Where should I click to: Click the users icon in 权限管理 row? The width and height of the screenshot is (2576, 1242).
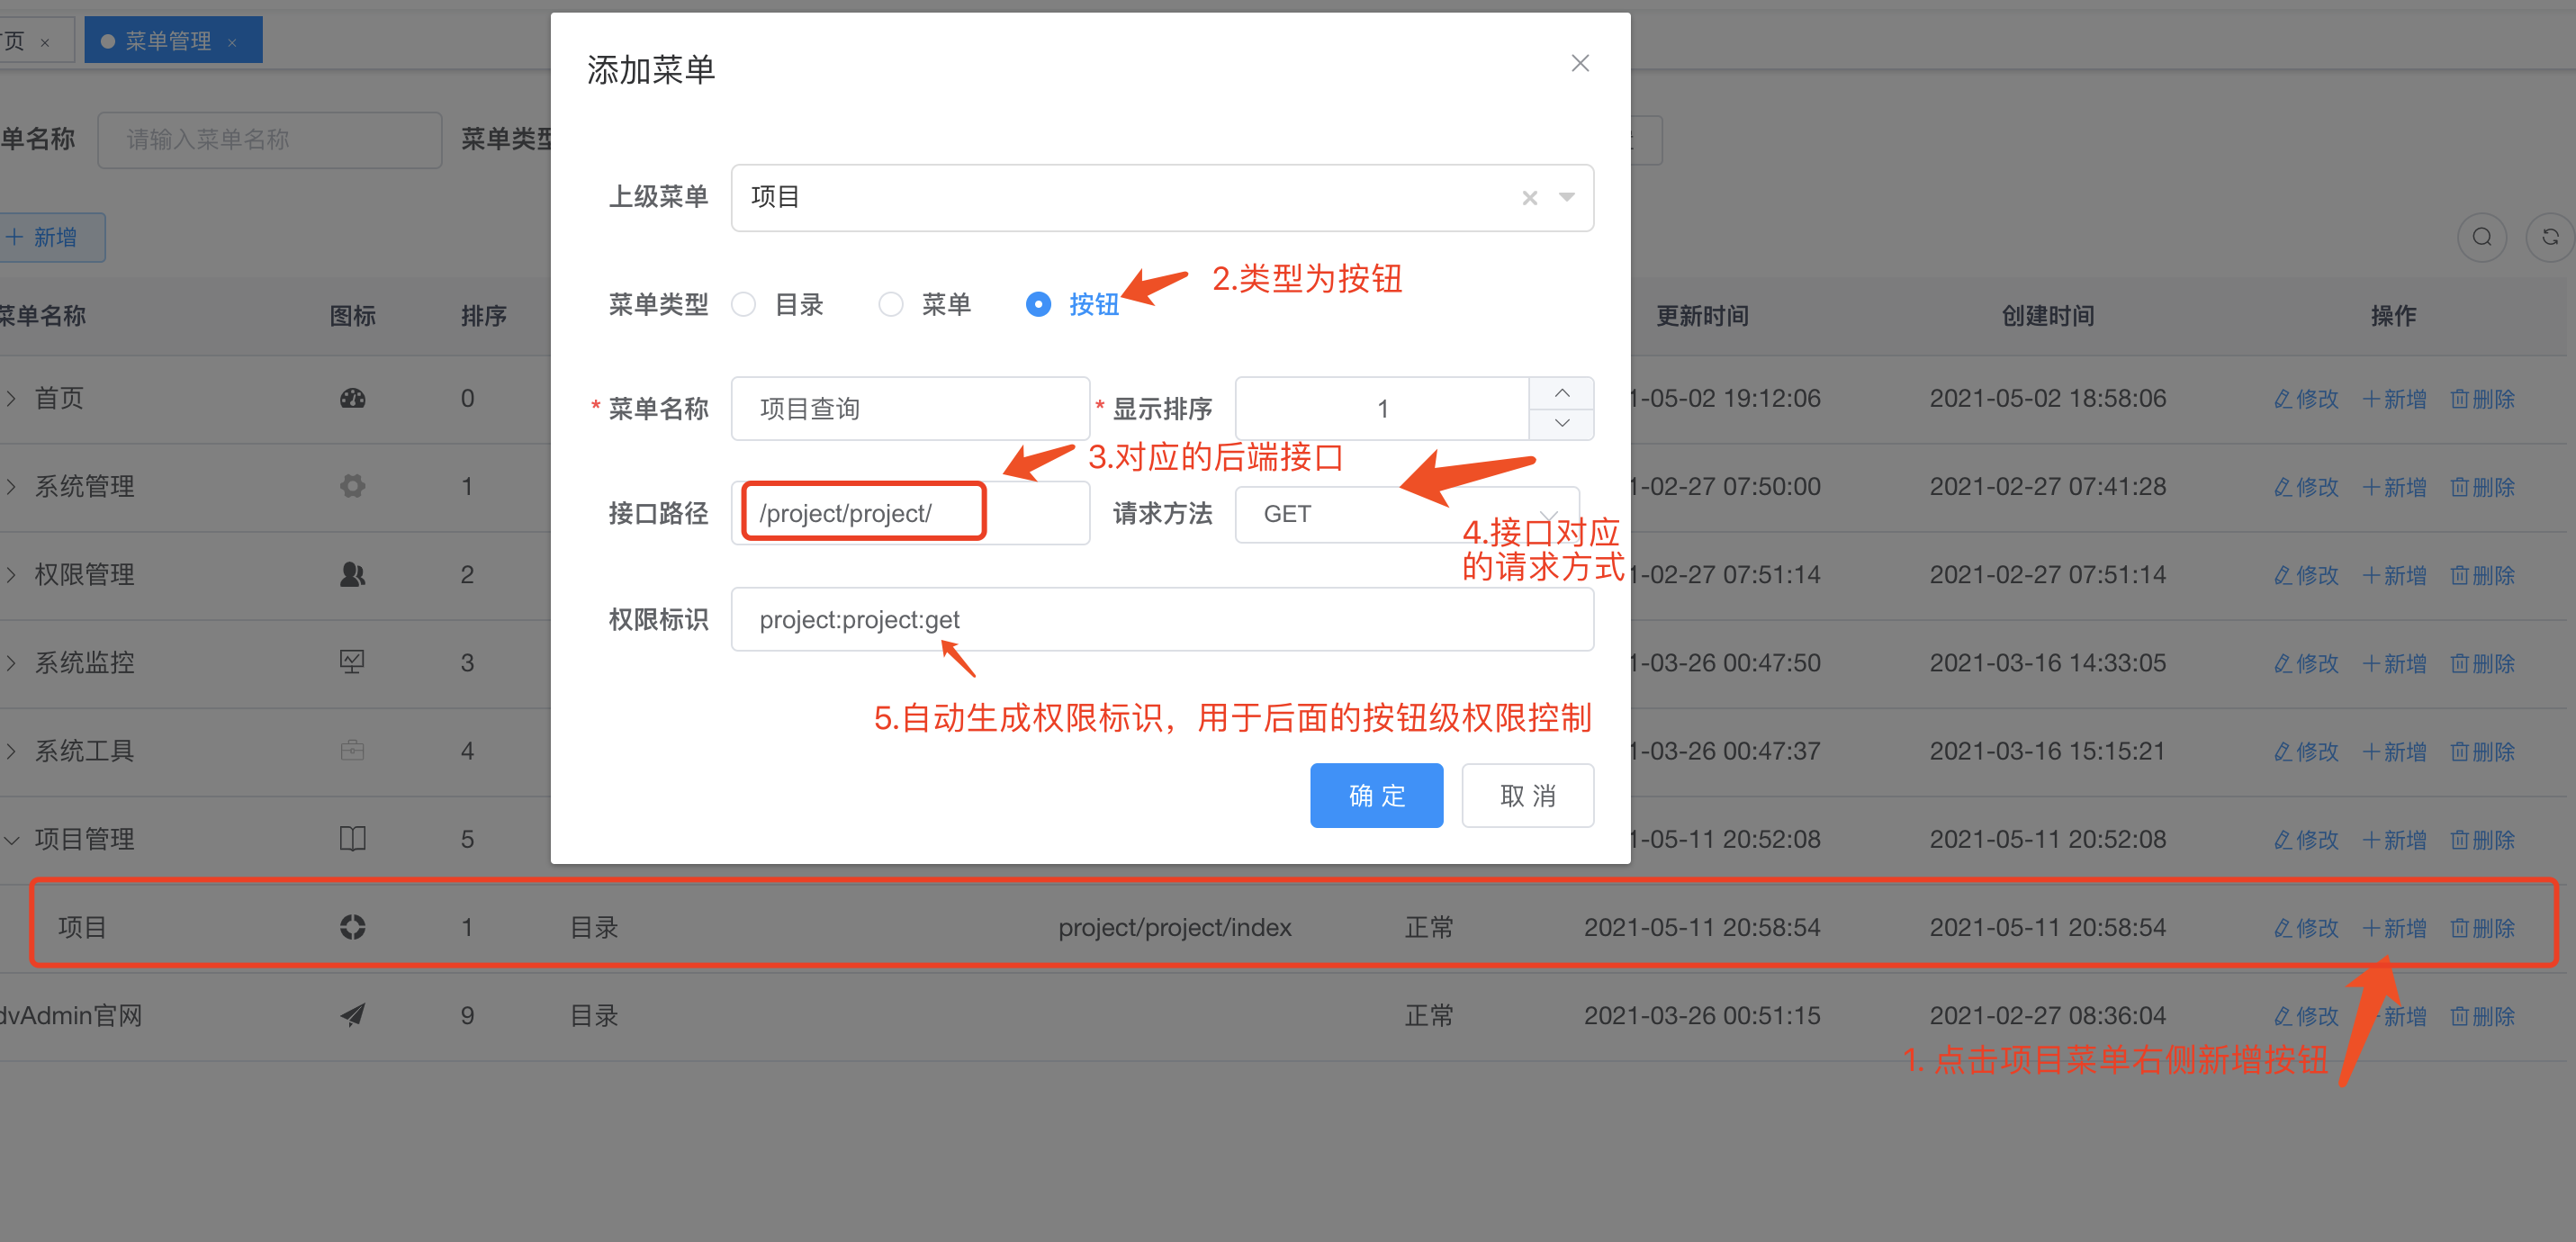tap(352, 574)
